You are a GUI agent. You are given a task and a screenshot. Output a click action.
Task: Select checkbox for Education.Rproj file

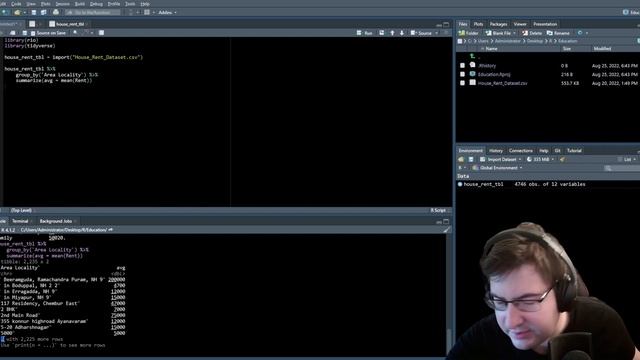(462, 74)
